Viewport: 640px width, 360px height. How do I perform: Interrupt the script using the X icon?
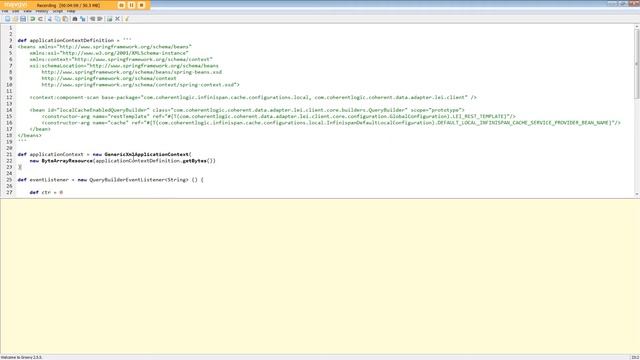click(x=118, y=19)
